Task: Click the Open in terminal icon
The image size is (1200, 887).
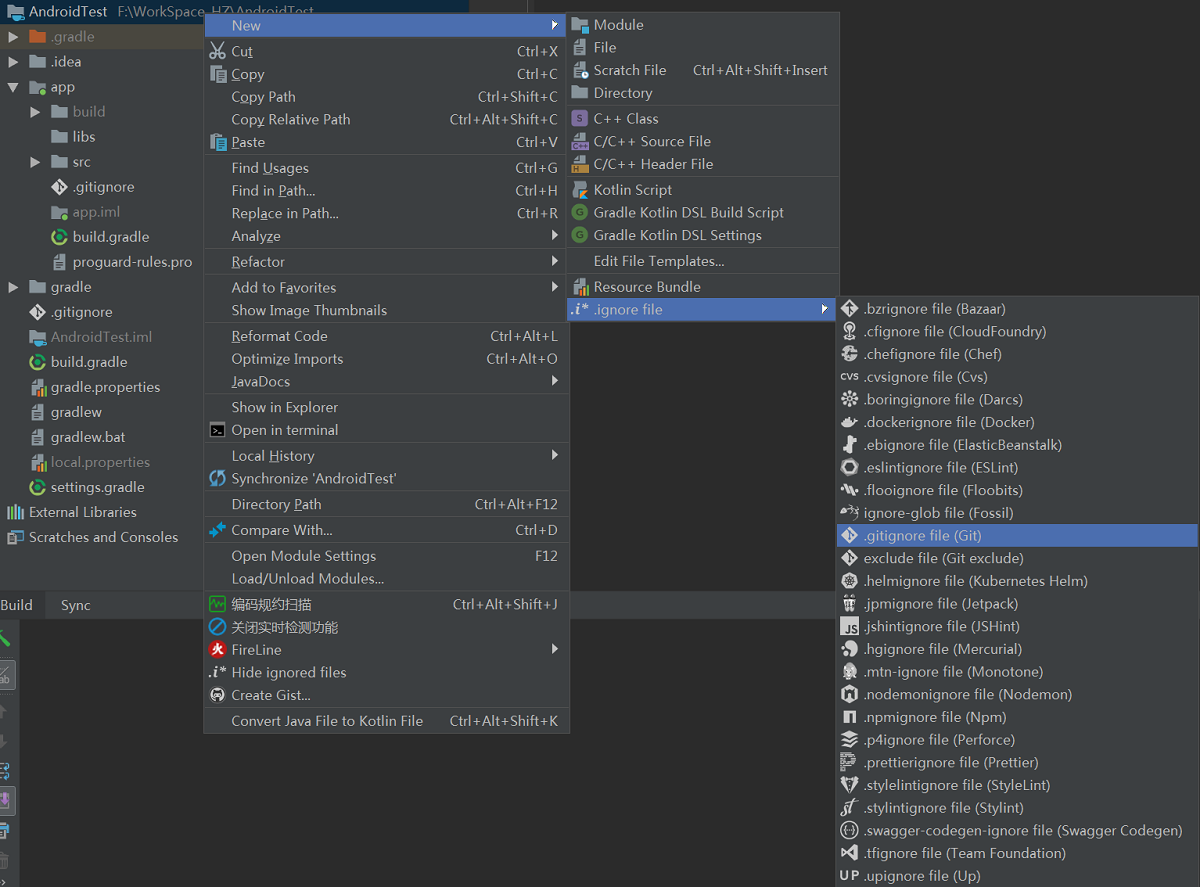Action: tap(217, 430)
